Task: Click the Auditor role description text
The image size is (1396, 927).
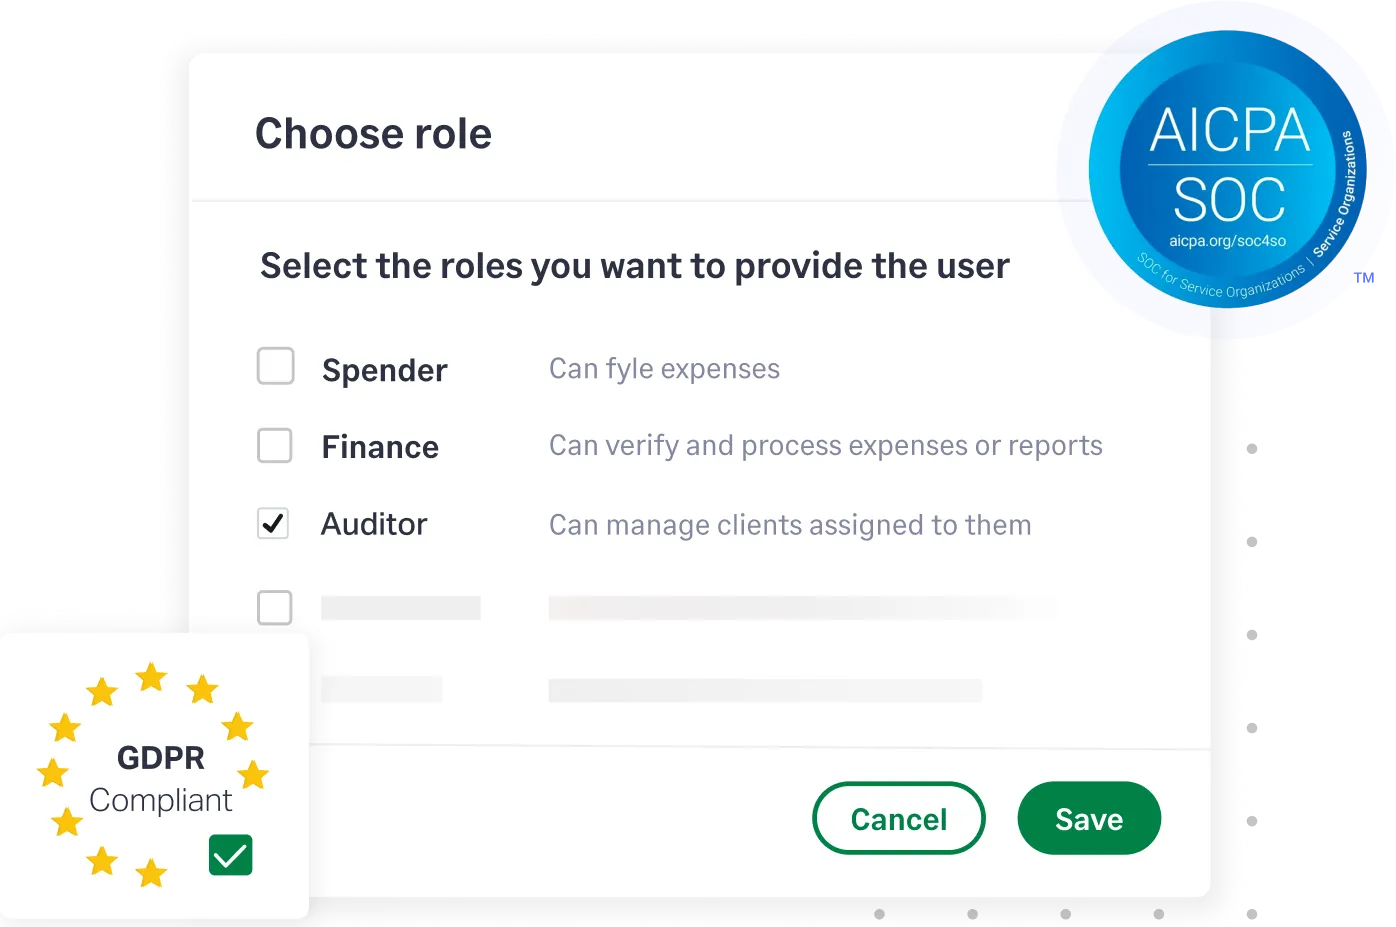Action: tap(790, 524)
